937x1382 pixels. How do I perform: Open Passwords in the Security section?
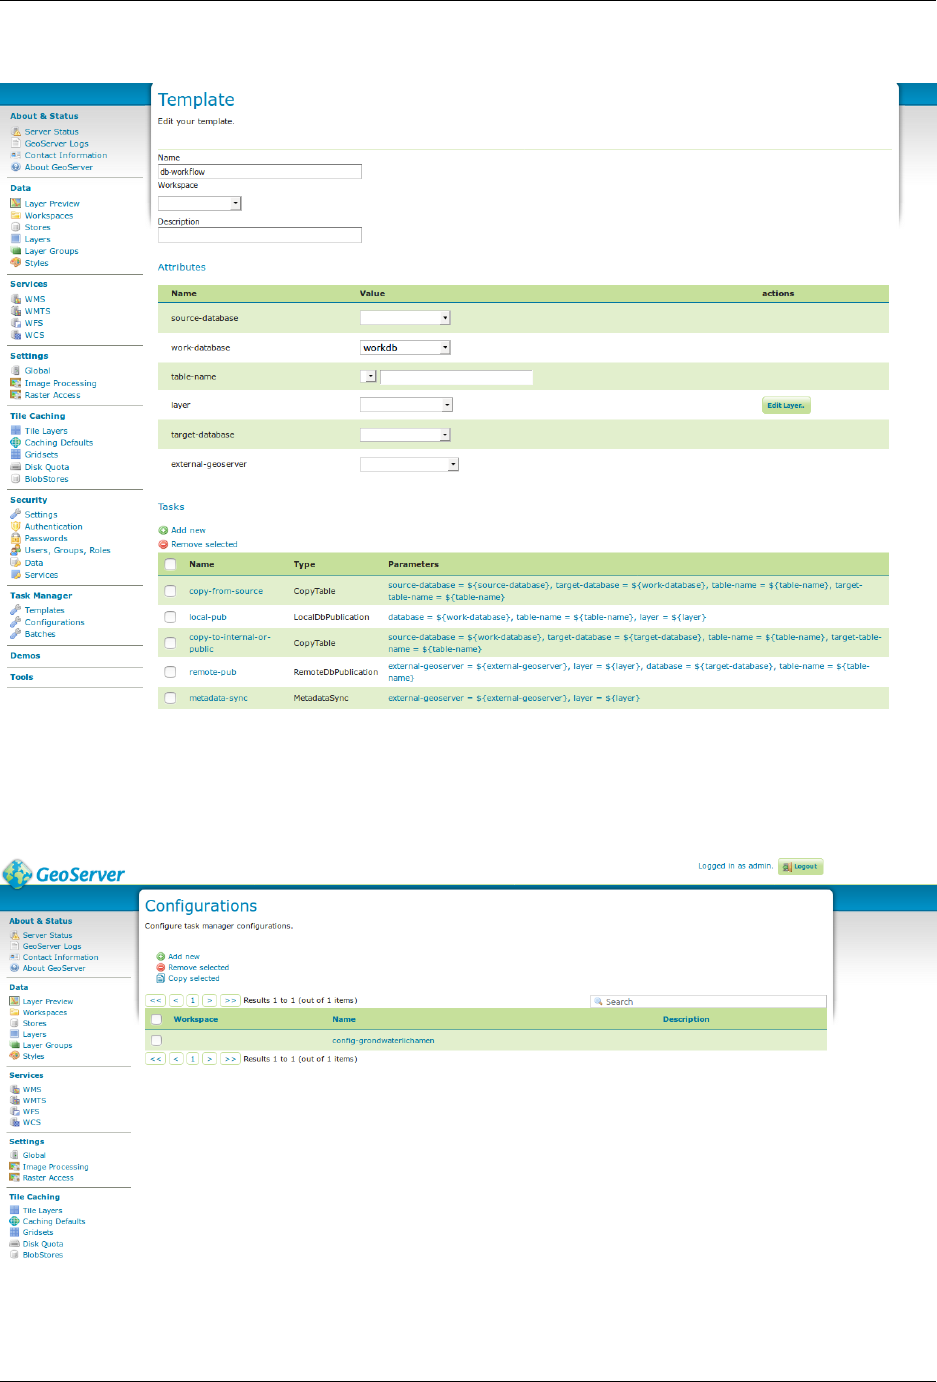[x=46, y=538]
